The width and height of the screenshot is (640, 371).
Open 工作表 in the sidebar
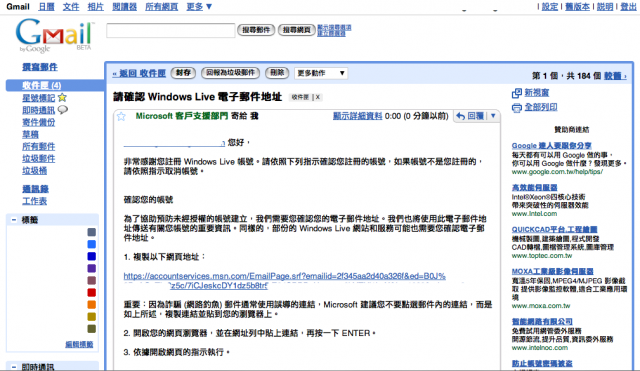[34, 201]
